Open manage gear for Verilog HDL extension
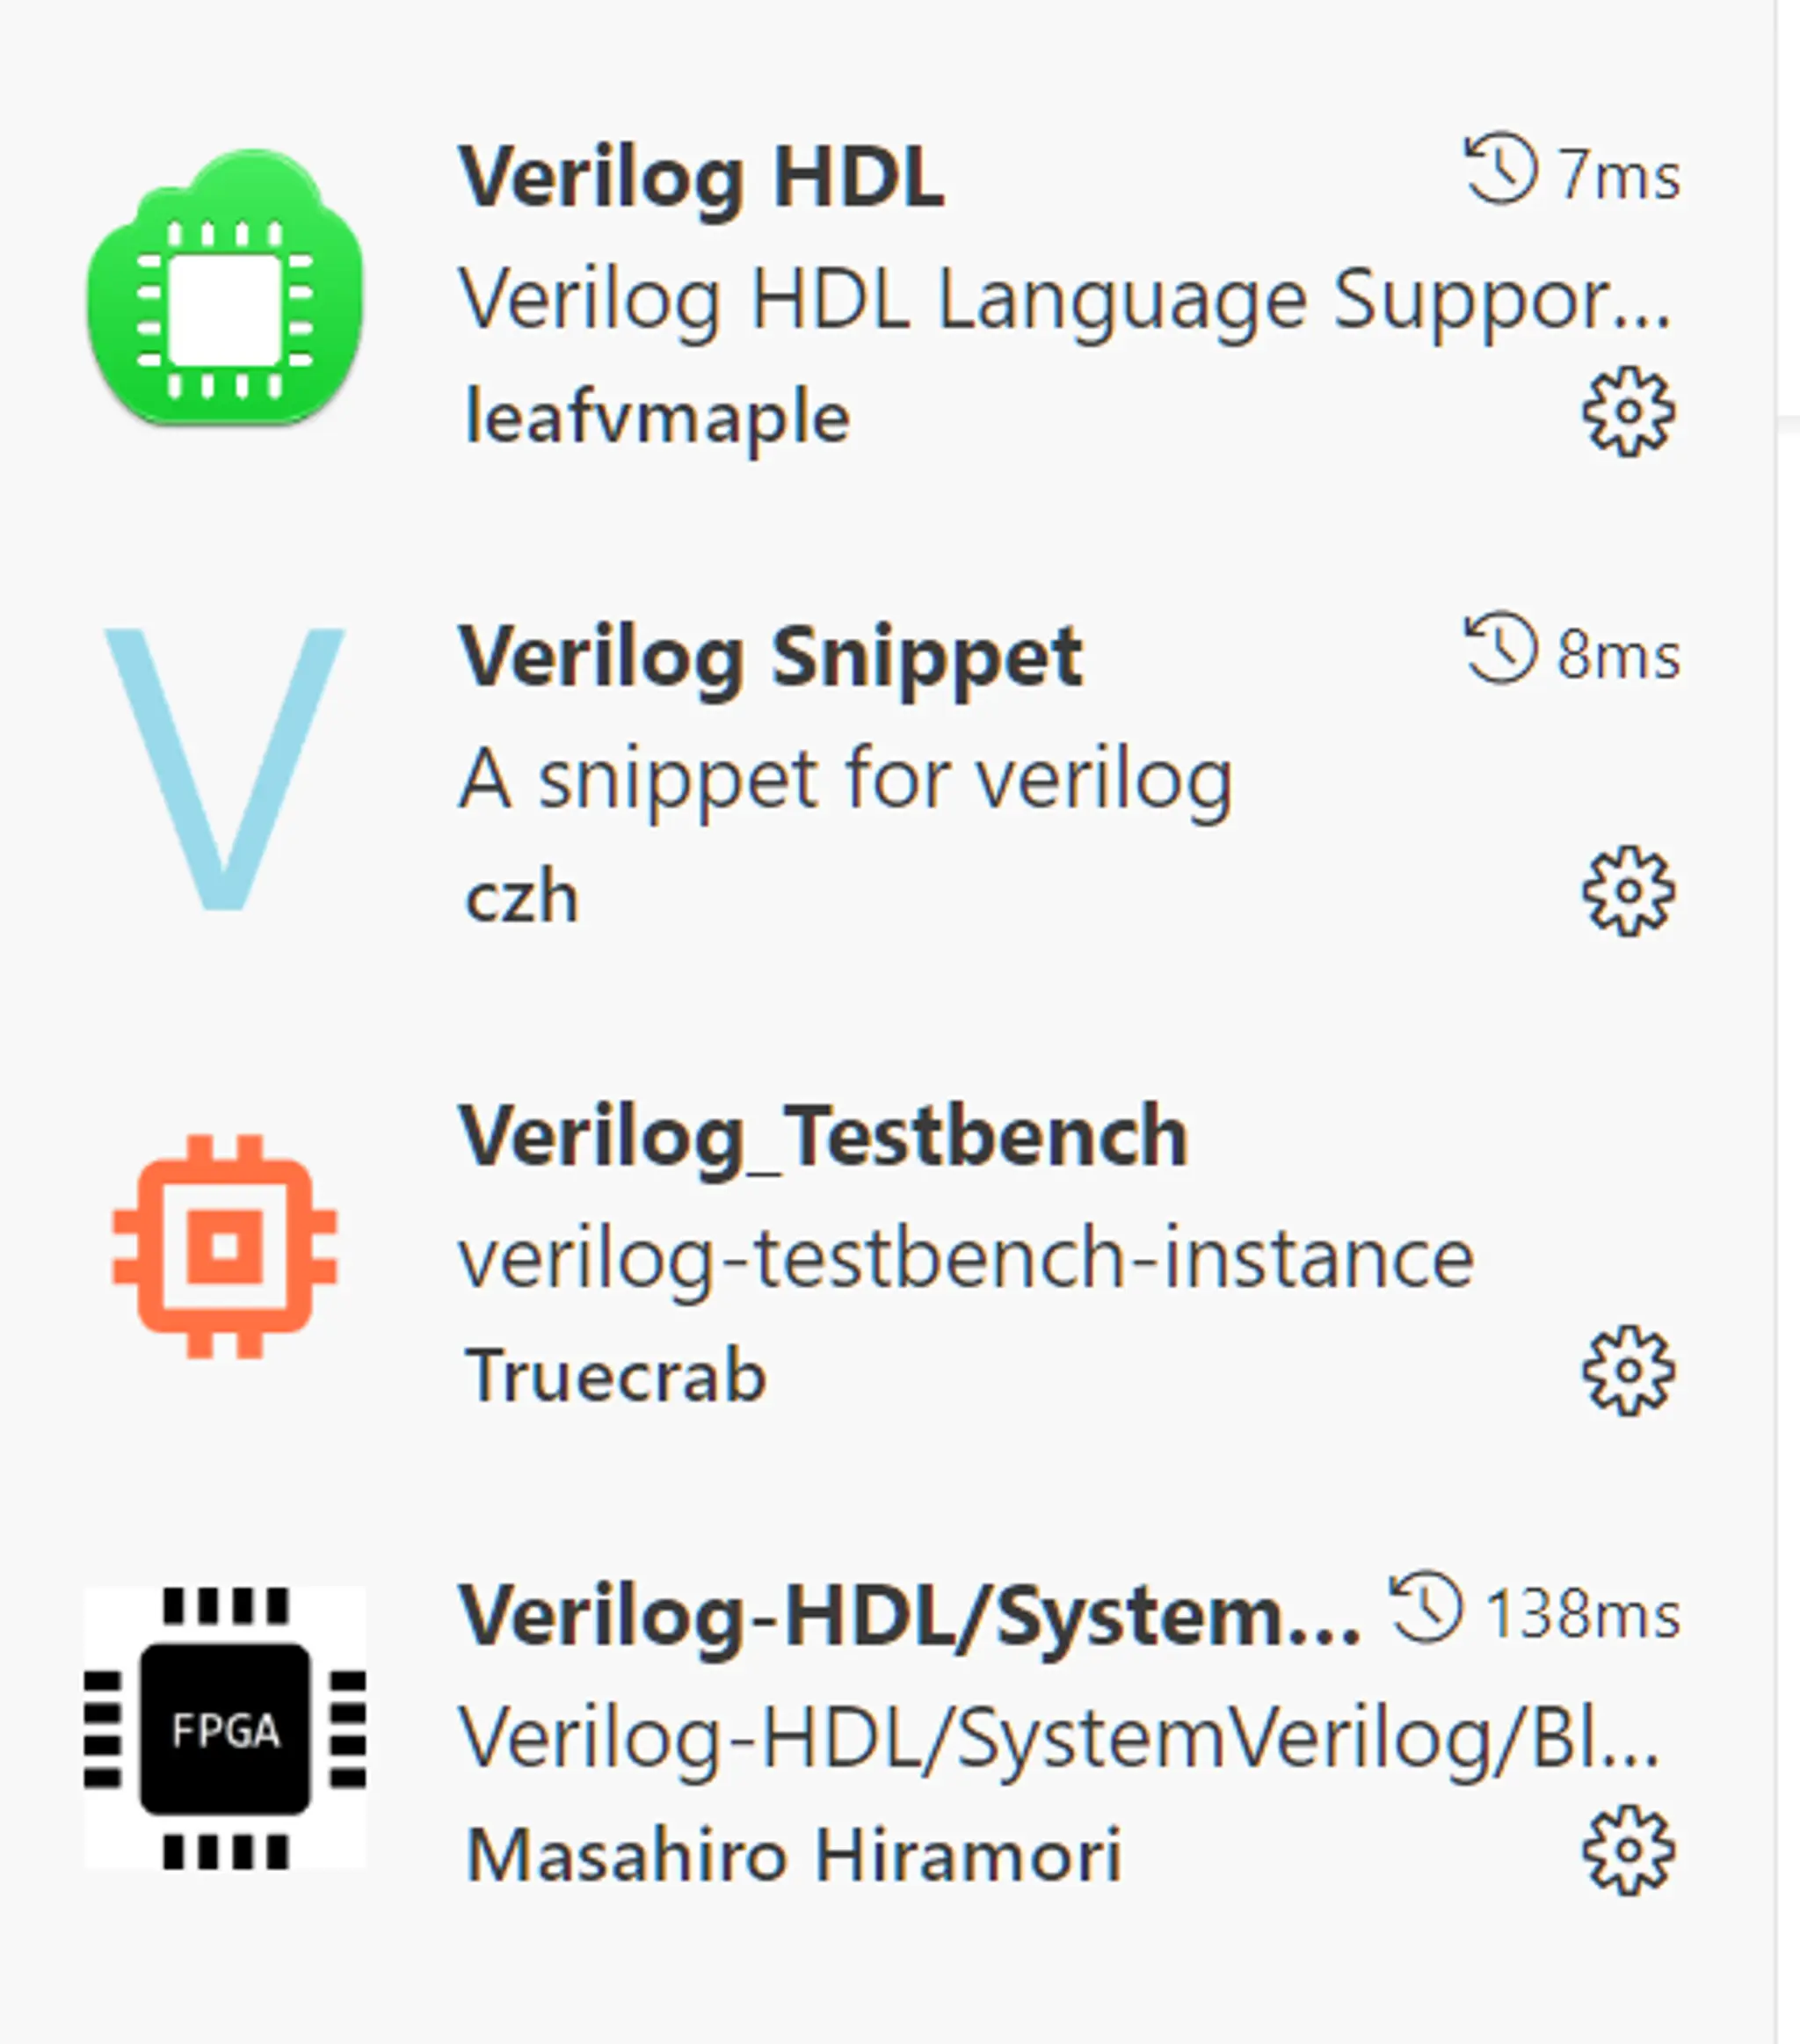Image resolution: width=1800 pixels, height=2044 pixels. tap(1628, 412)
